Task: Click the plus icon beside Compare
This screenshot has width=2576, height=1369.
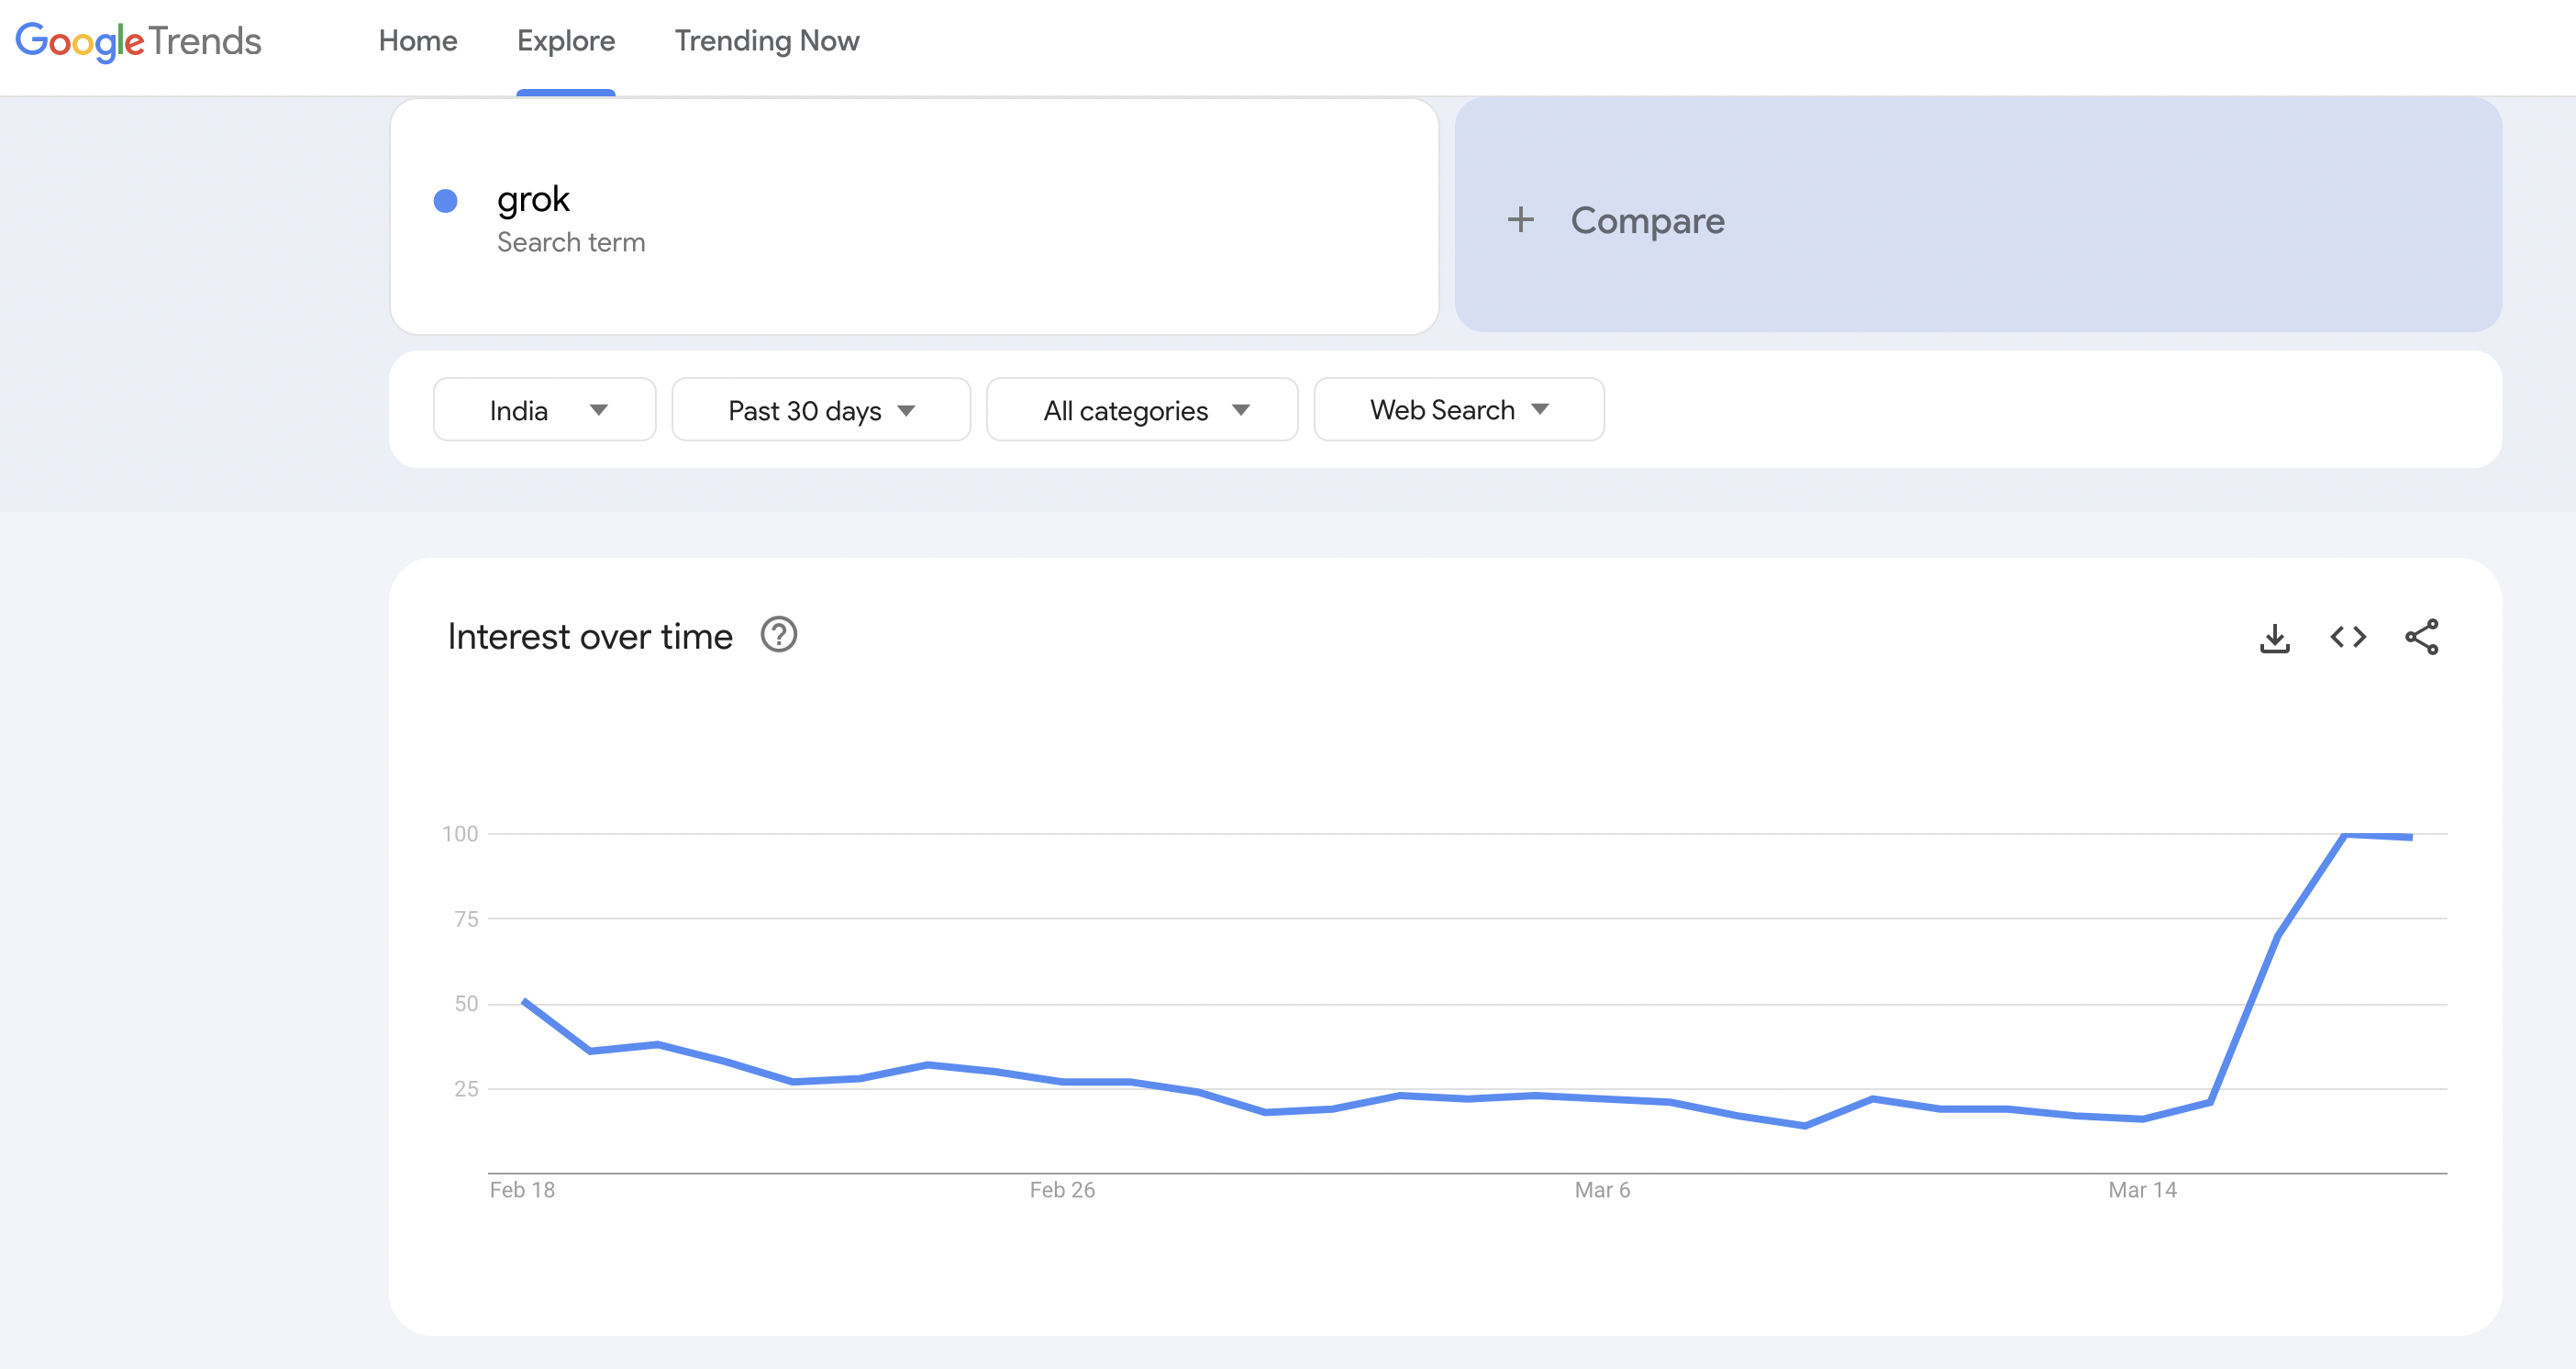Action: point(1520,220)
